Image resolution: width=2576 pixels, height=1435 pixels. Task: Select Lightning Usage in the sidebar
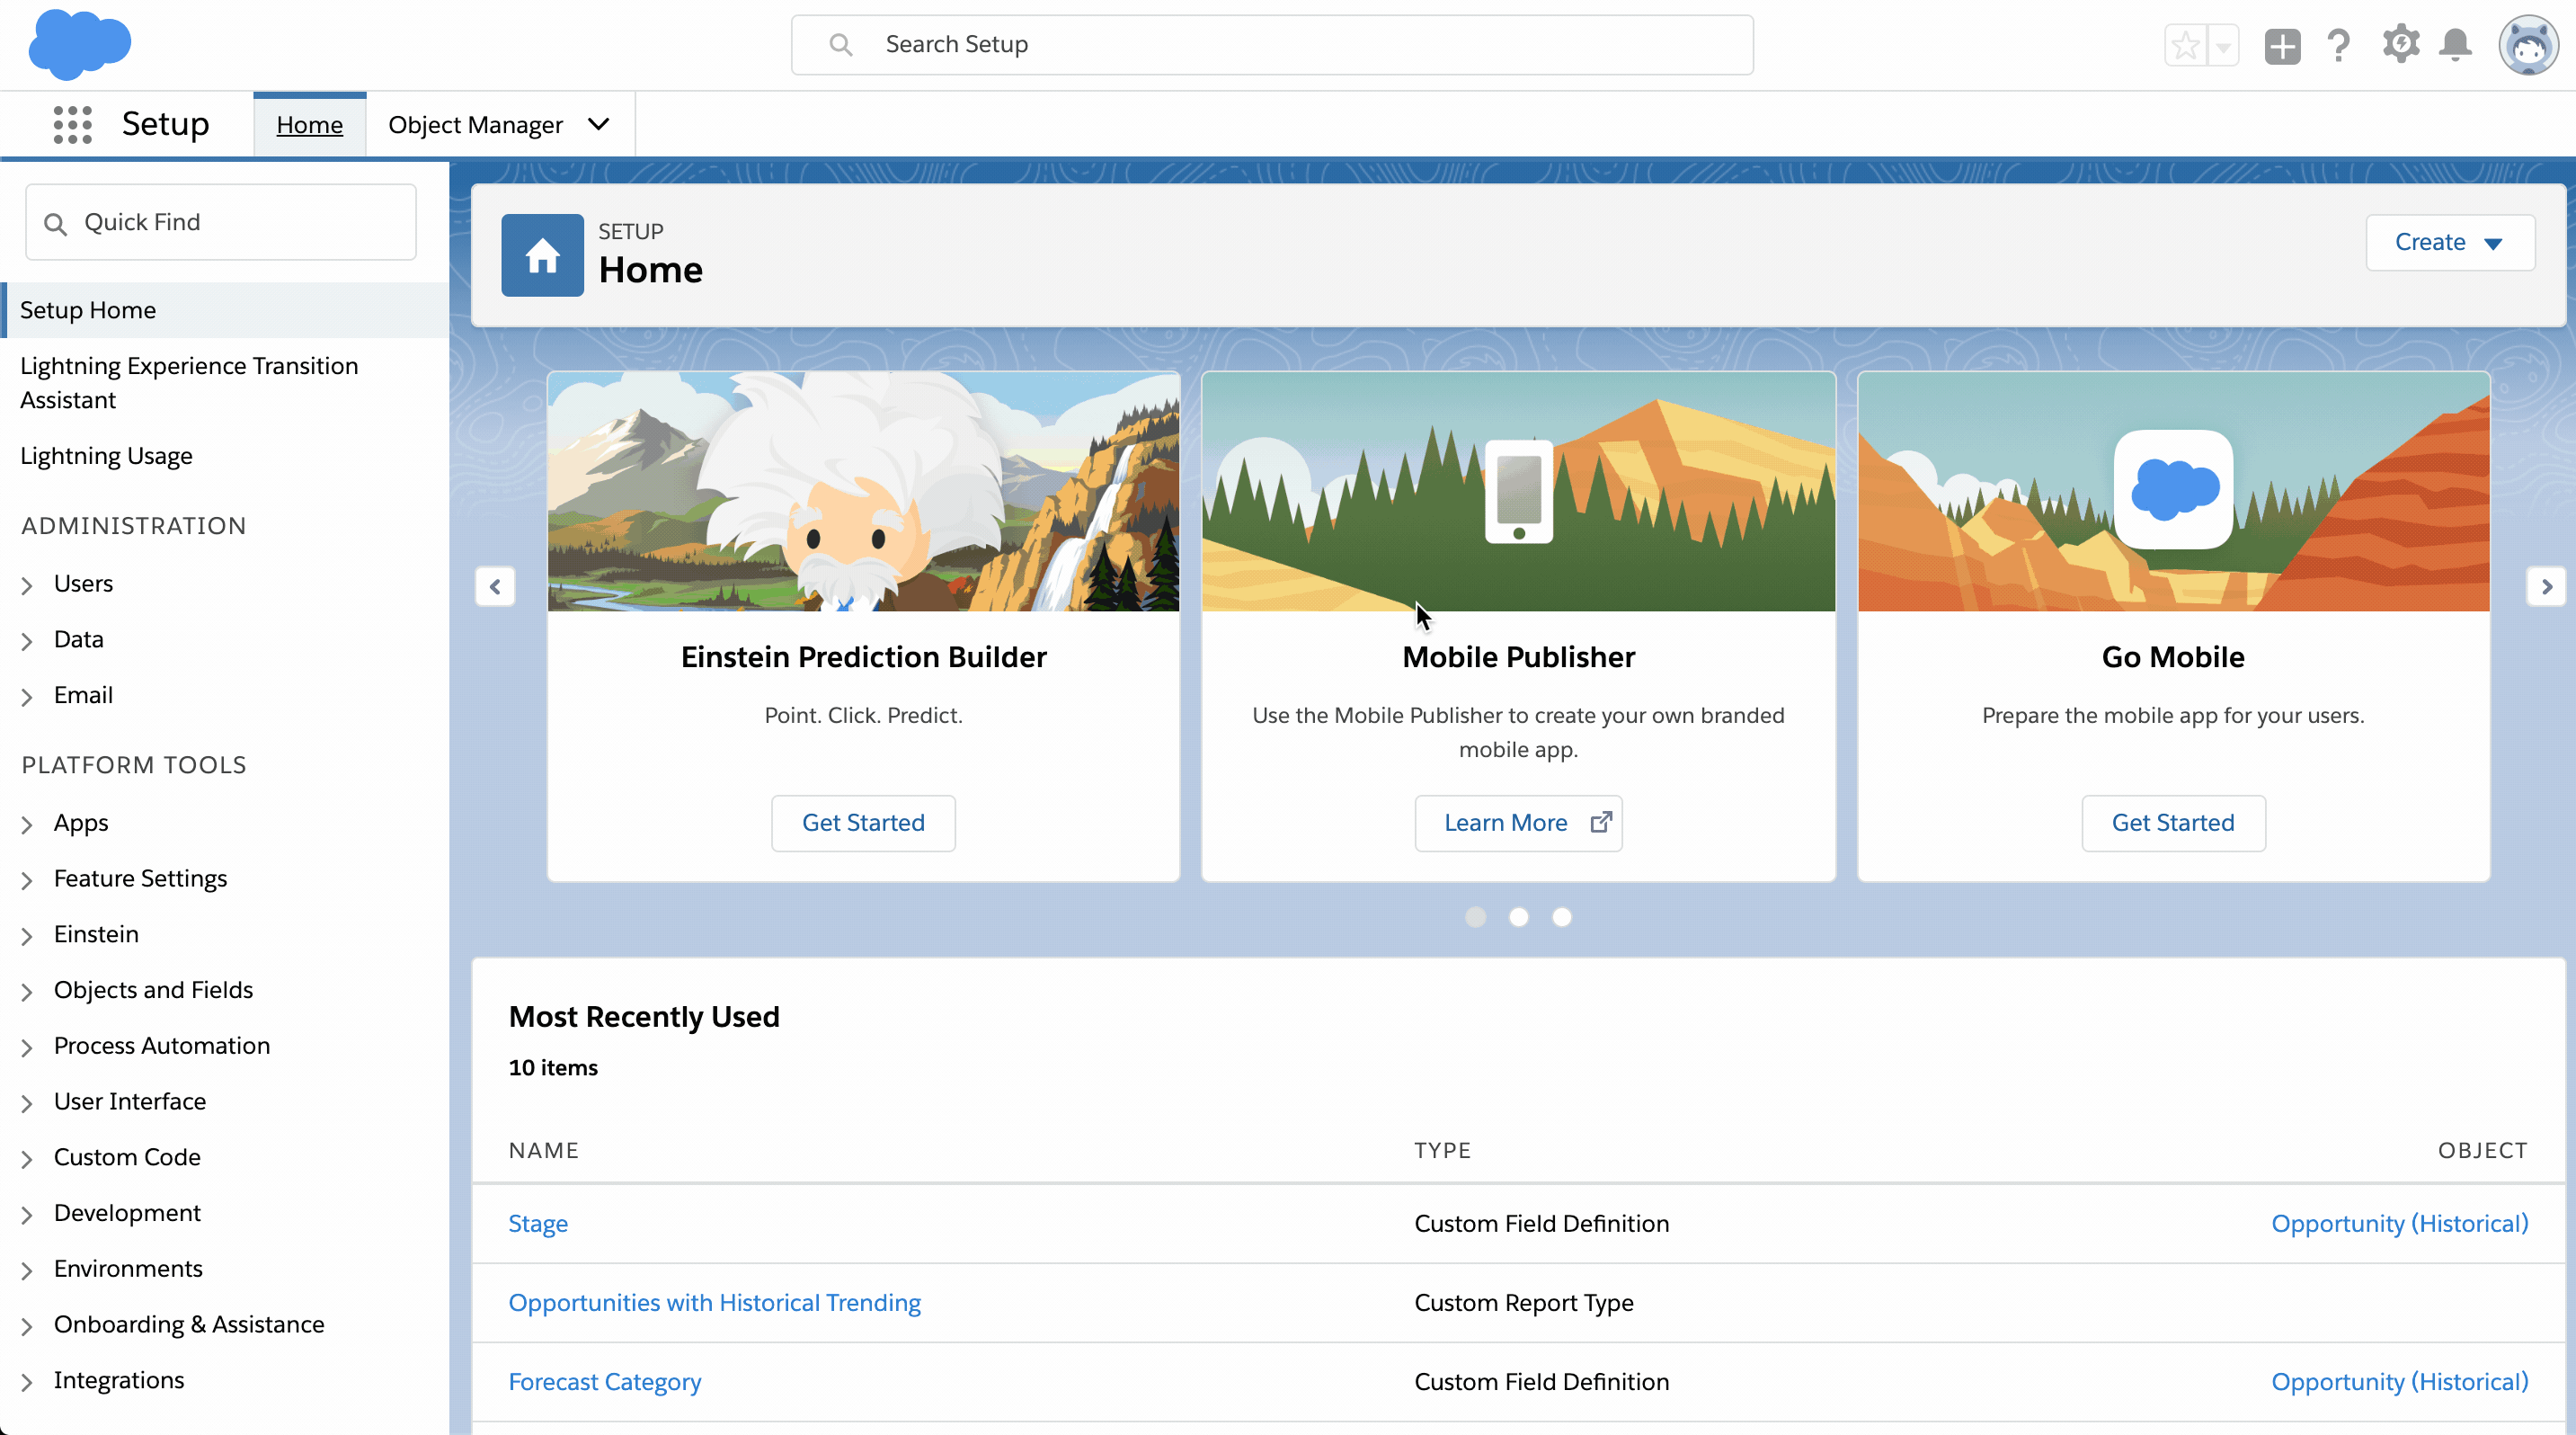[106, 456]
